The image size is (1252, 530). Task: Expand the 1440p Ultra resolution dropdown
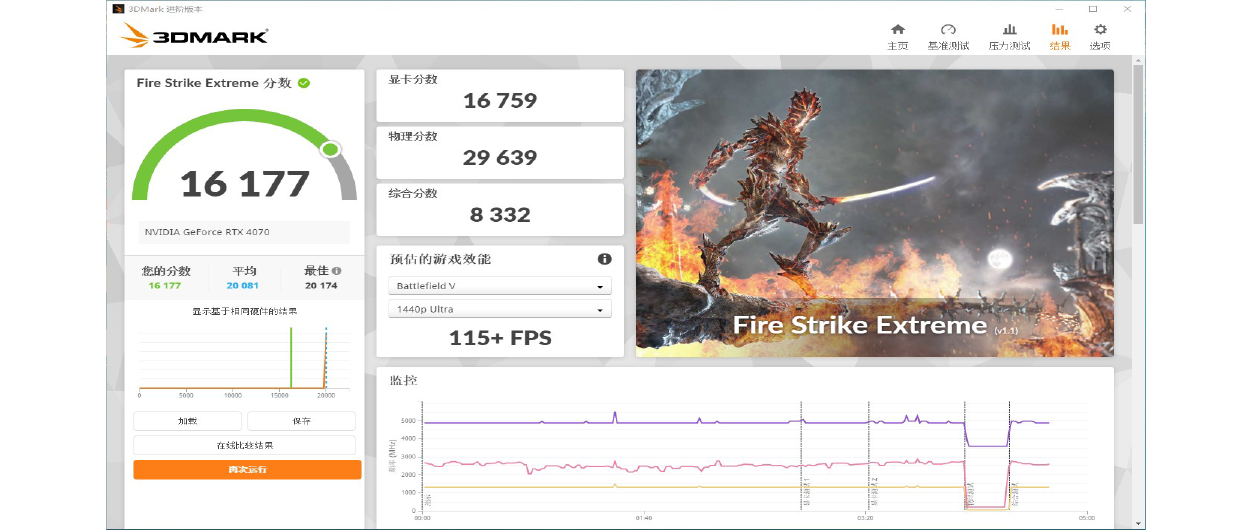pyautogui.click(x=499, y=310)
